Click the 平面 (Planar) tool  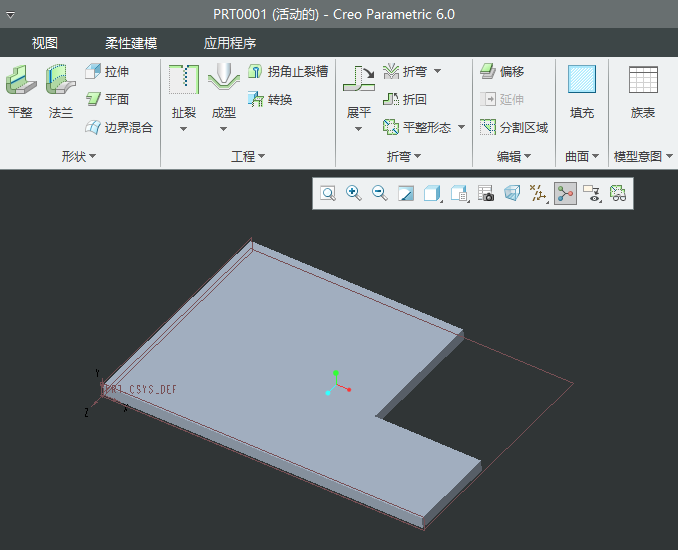click(x=107, y=99)
